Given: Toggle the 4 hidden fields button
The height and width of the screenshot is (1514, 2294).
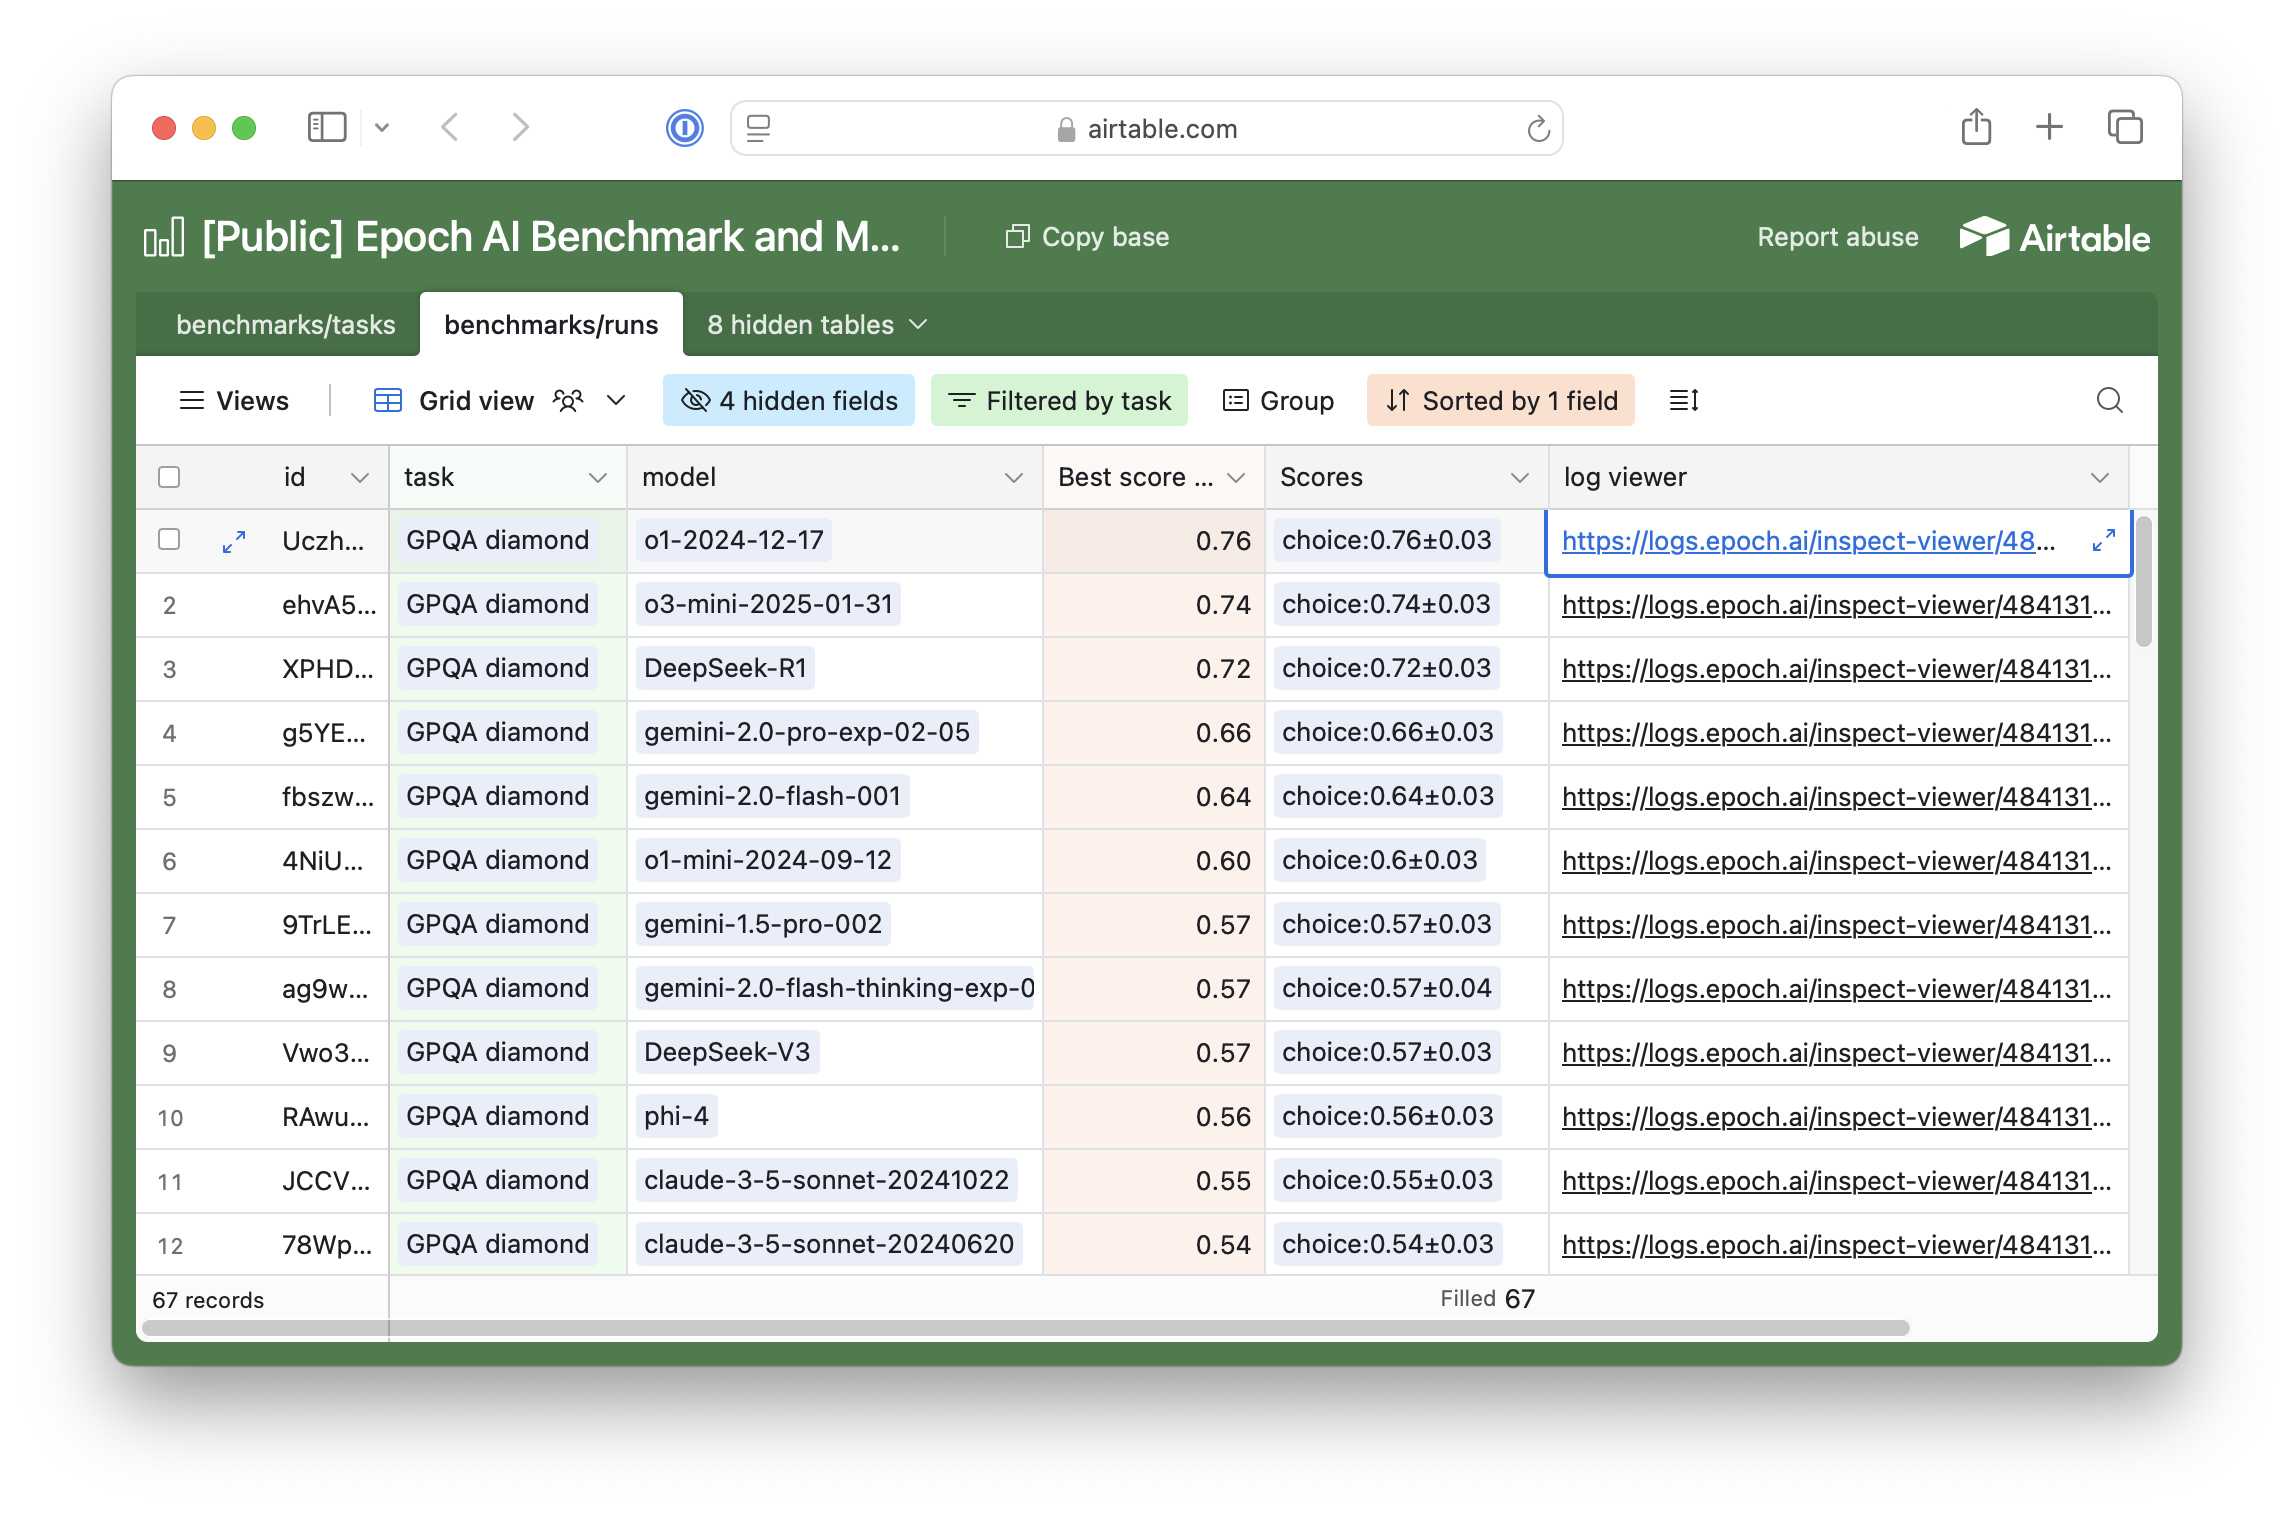Looking at the screenshot, I should coord(789,400).
